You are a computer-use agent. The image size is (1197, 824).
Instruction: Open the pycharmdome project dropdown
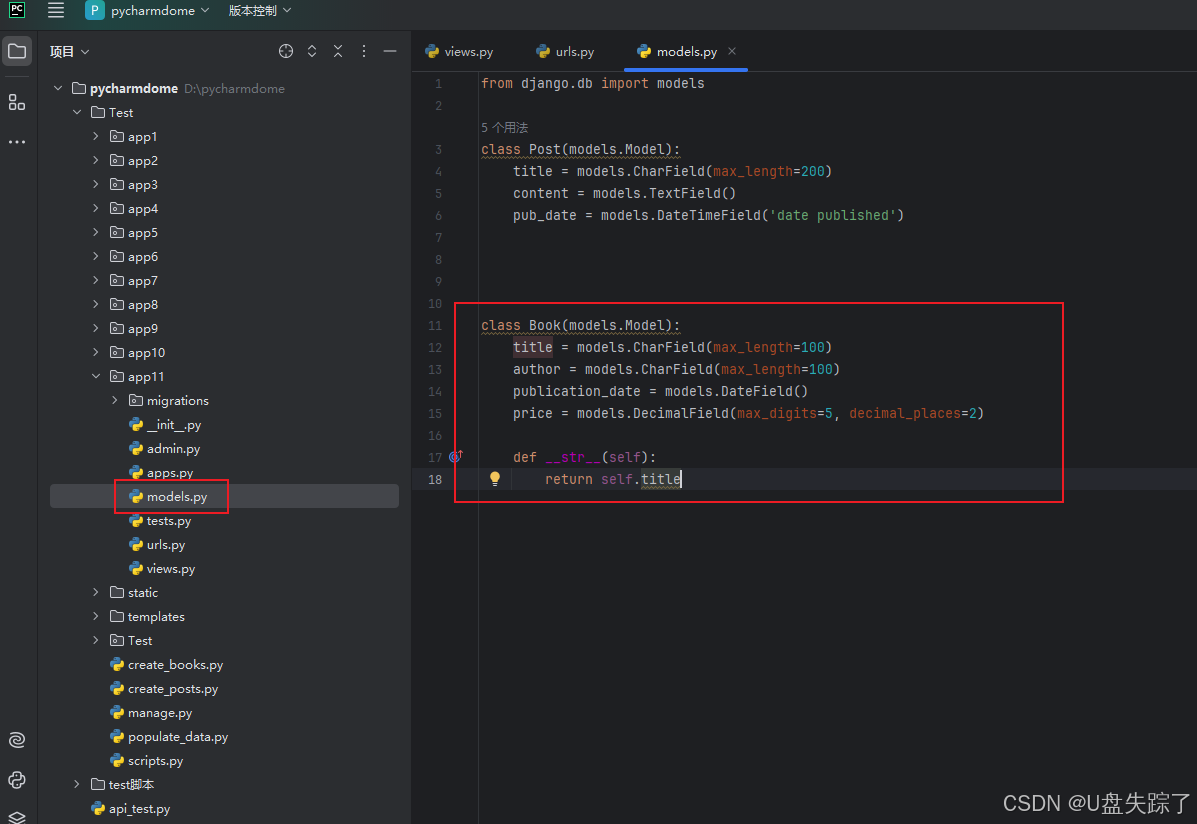[x=148, y=11]
